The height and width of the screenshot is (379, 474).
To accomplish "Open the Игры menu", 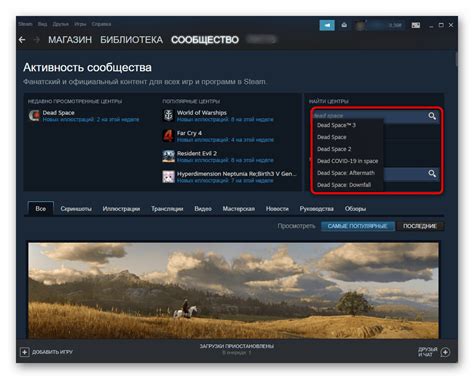I will pos(80,24).
